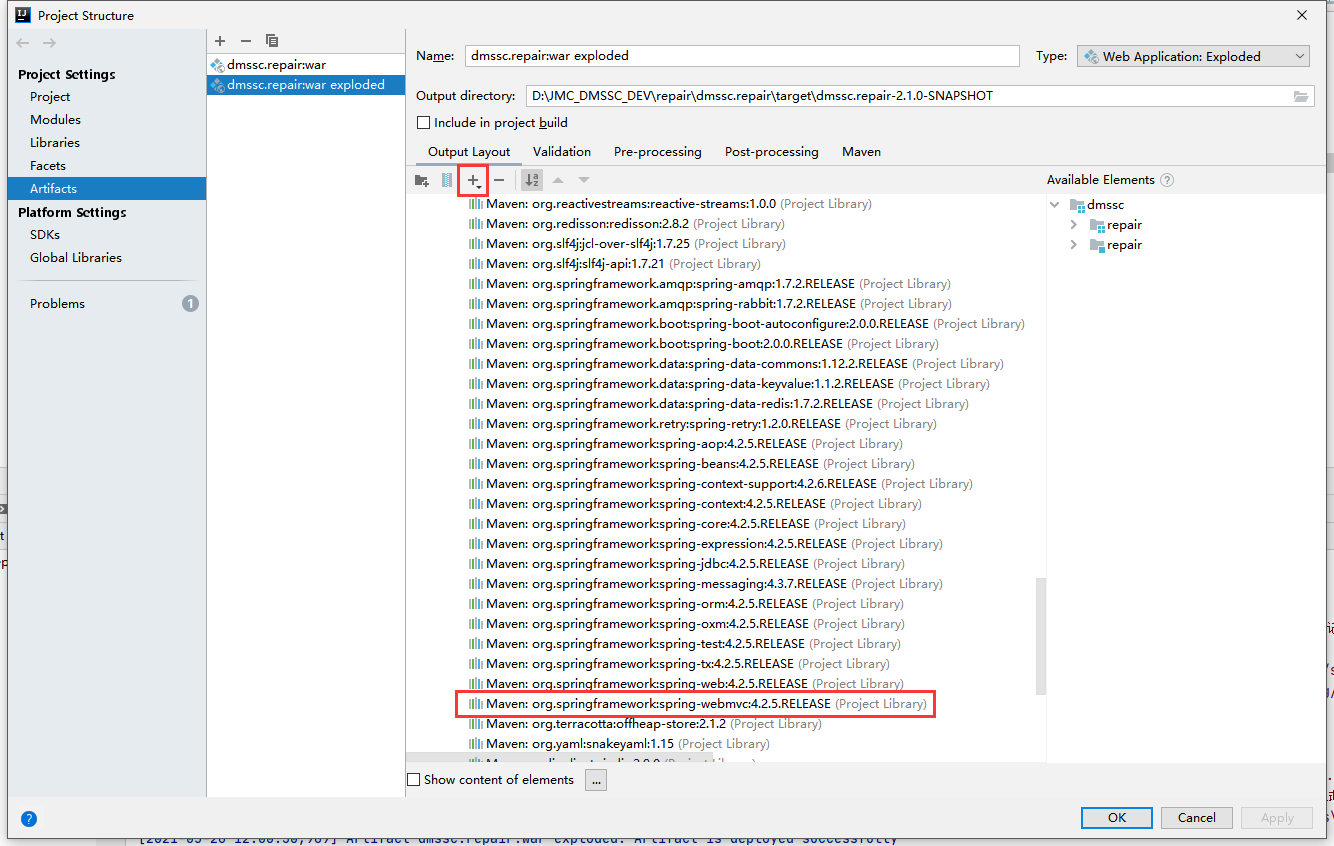The width and height of the screenshot is (1334, 846).
Task: Click the Apply button
Action: click(1277, 818)
